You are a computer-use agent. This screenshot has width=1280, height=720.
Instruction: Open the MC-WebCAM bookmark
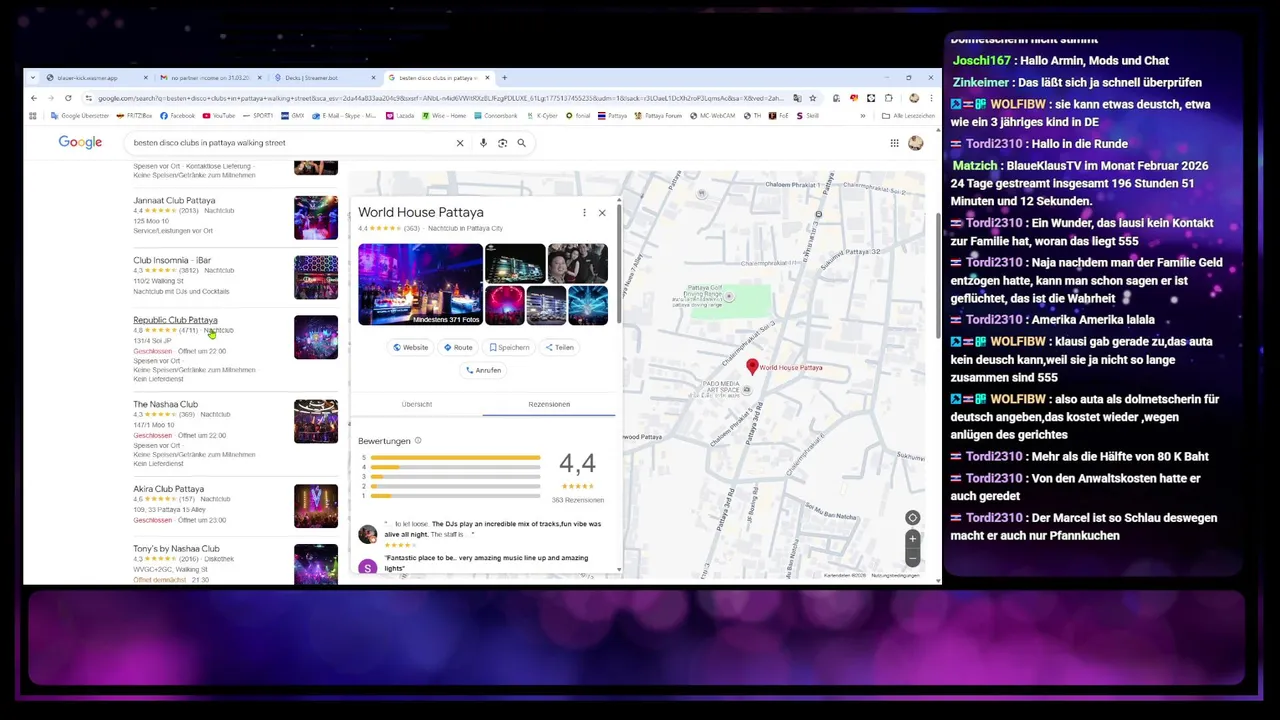[713, 116]
